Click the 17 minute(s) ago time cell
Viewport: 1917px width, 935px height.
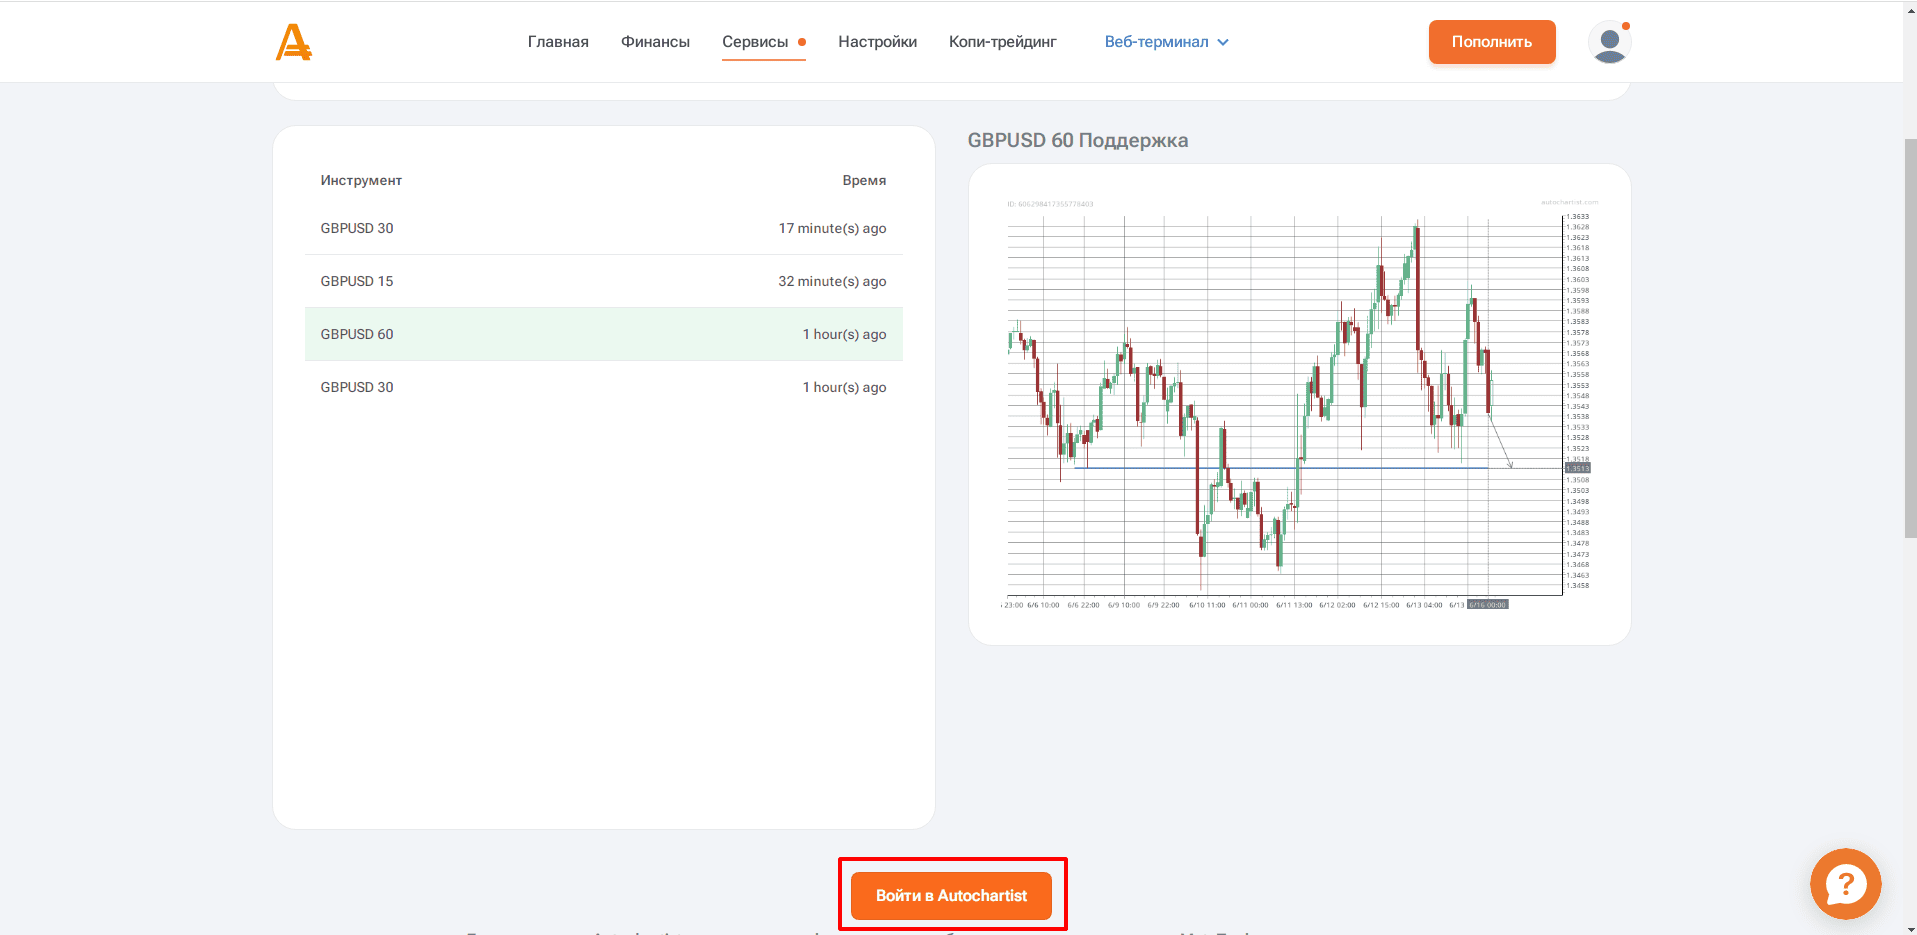point(832,228)
